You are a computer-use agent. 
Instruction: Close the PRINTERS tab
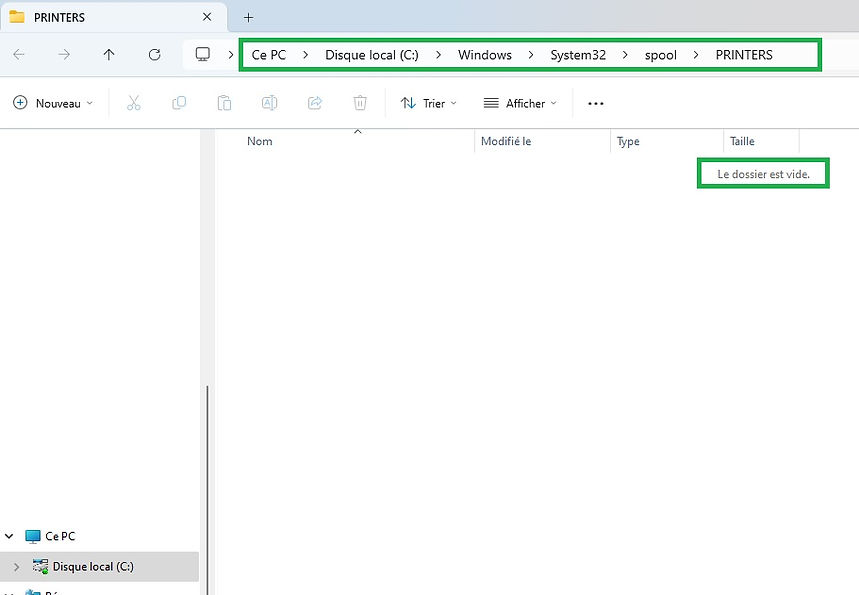pos(207,17)
